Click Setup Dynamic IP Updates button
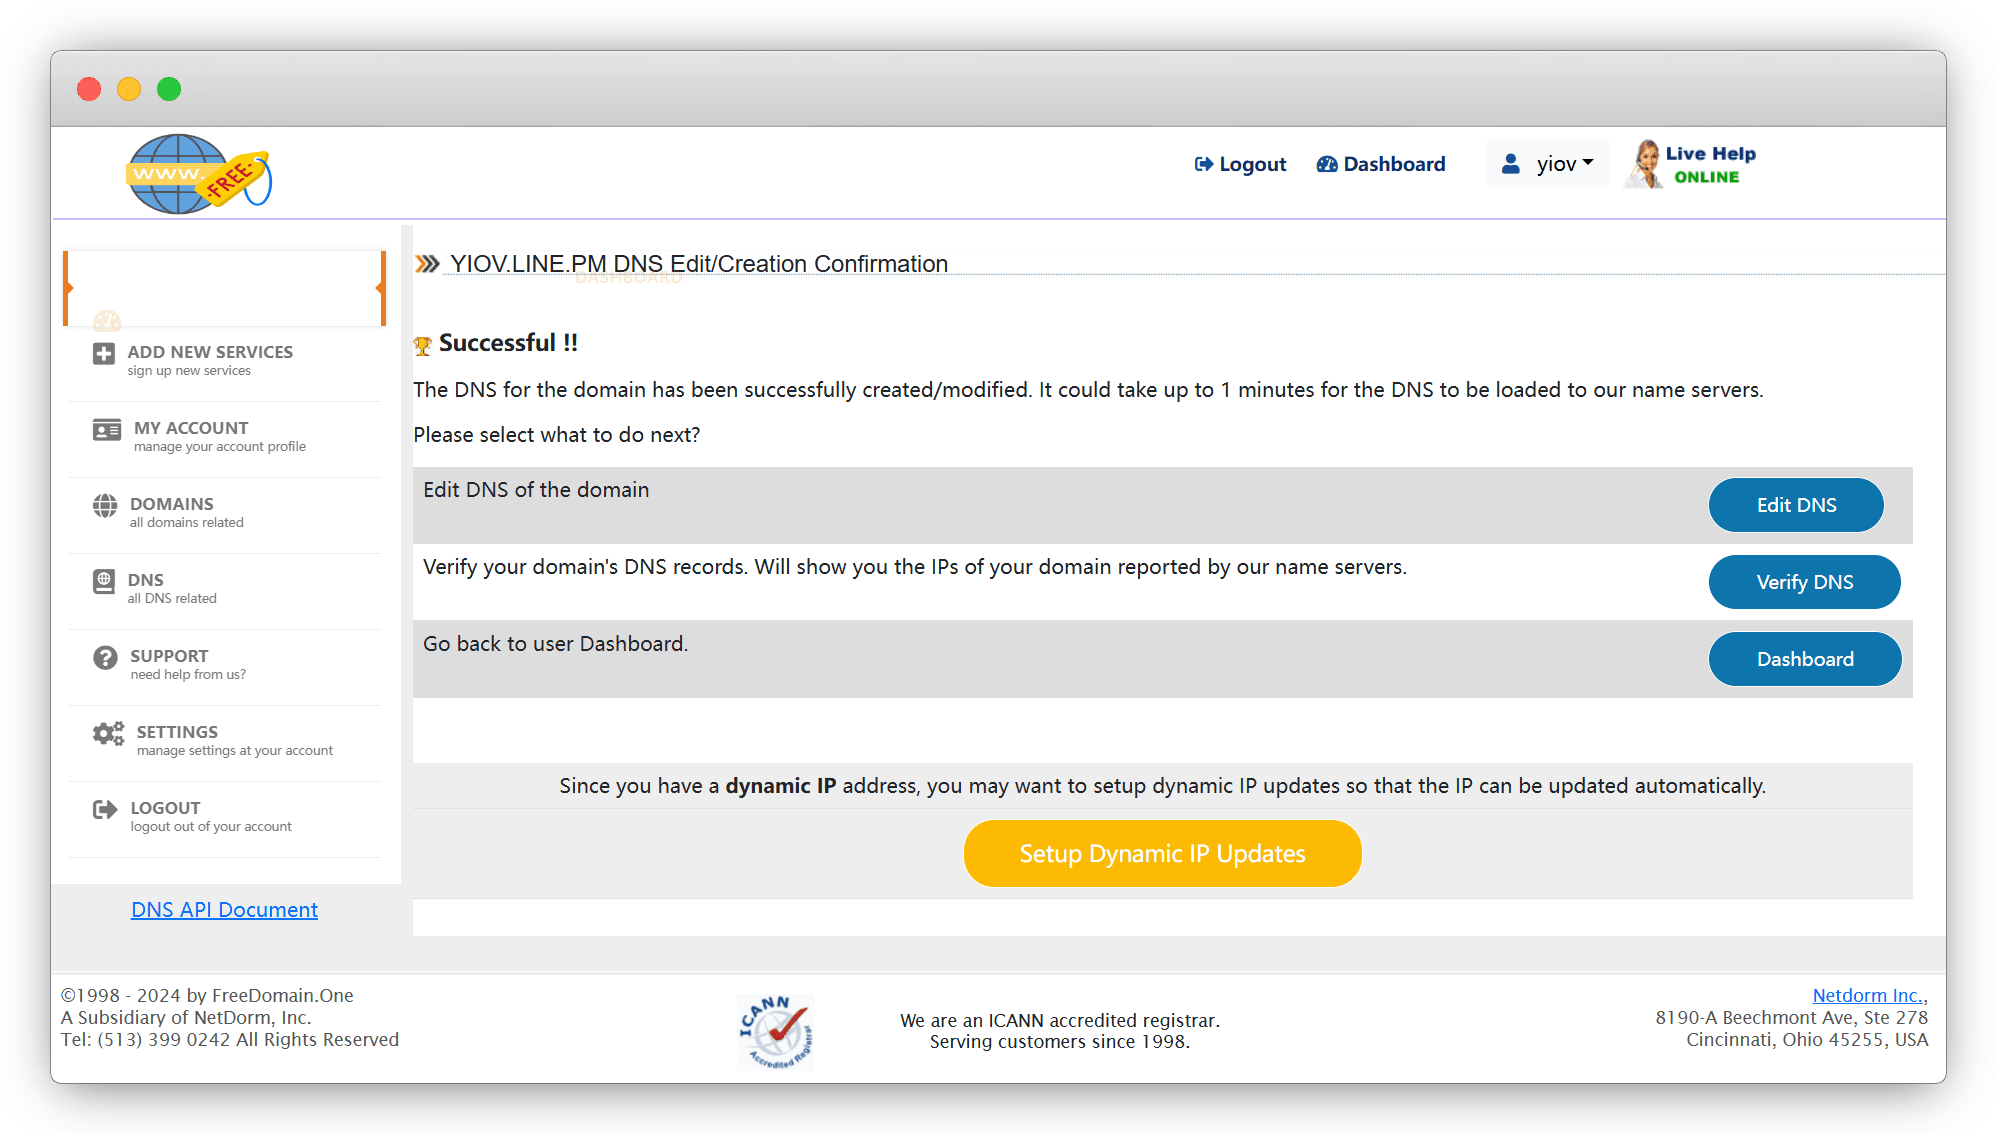 (1162, 853)
